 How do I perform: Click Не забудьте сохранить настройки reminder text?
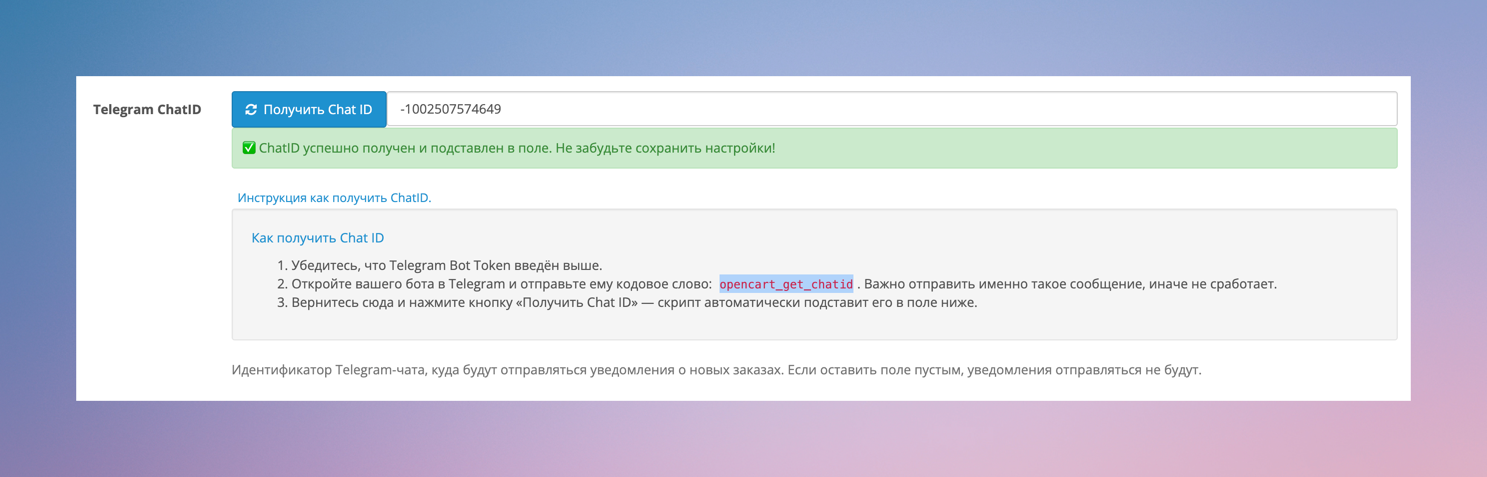tap(665, 148)
